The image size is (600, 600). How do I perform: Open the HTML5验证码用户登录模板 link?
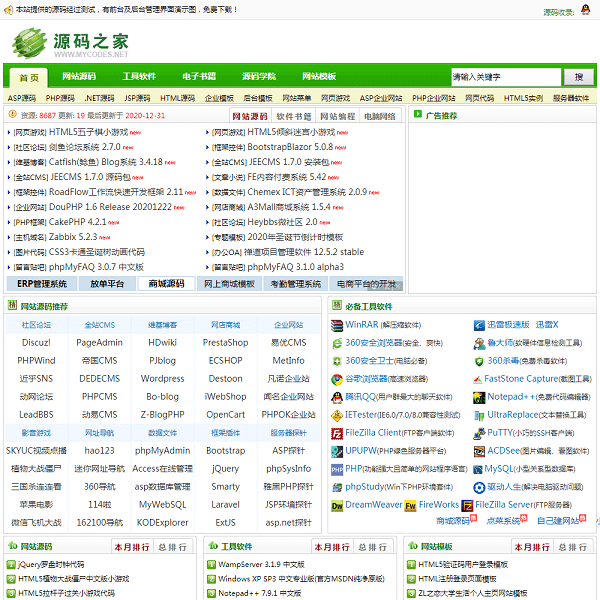point(463,565)
